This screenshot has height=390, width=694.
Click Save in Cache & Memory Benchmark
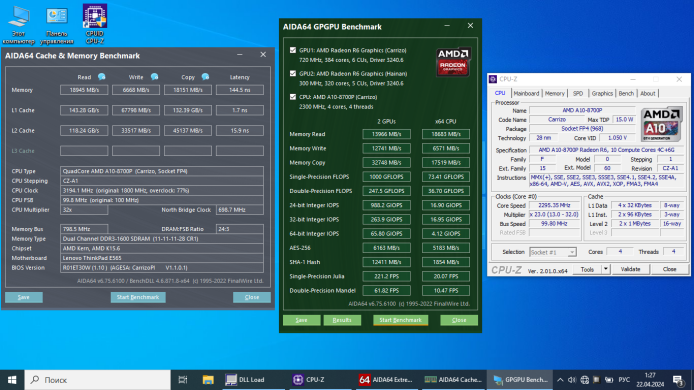point(24,297)
